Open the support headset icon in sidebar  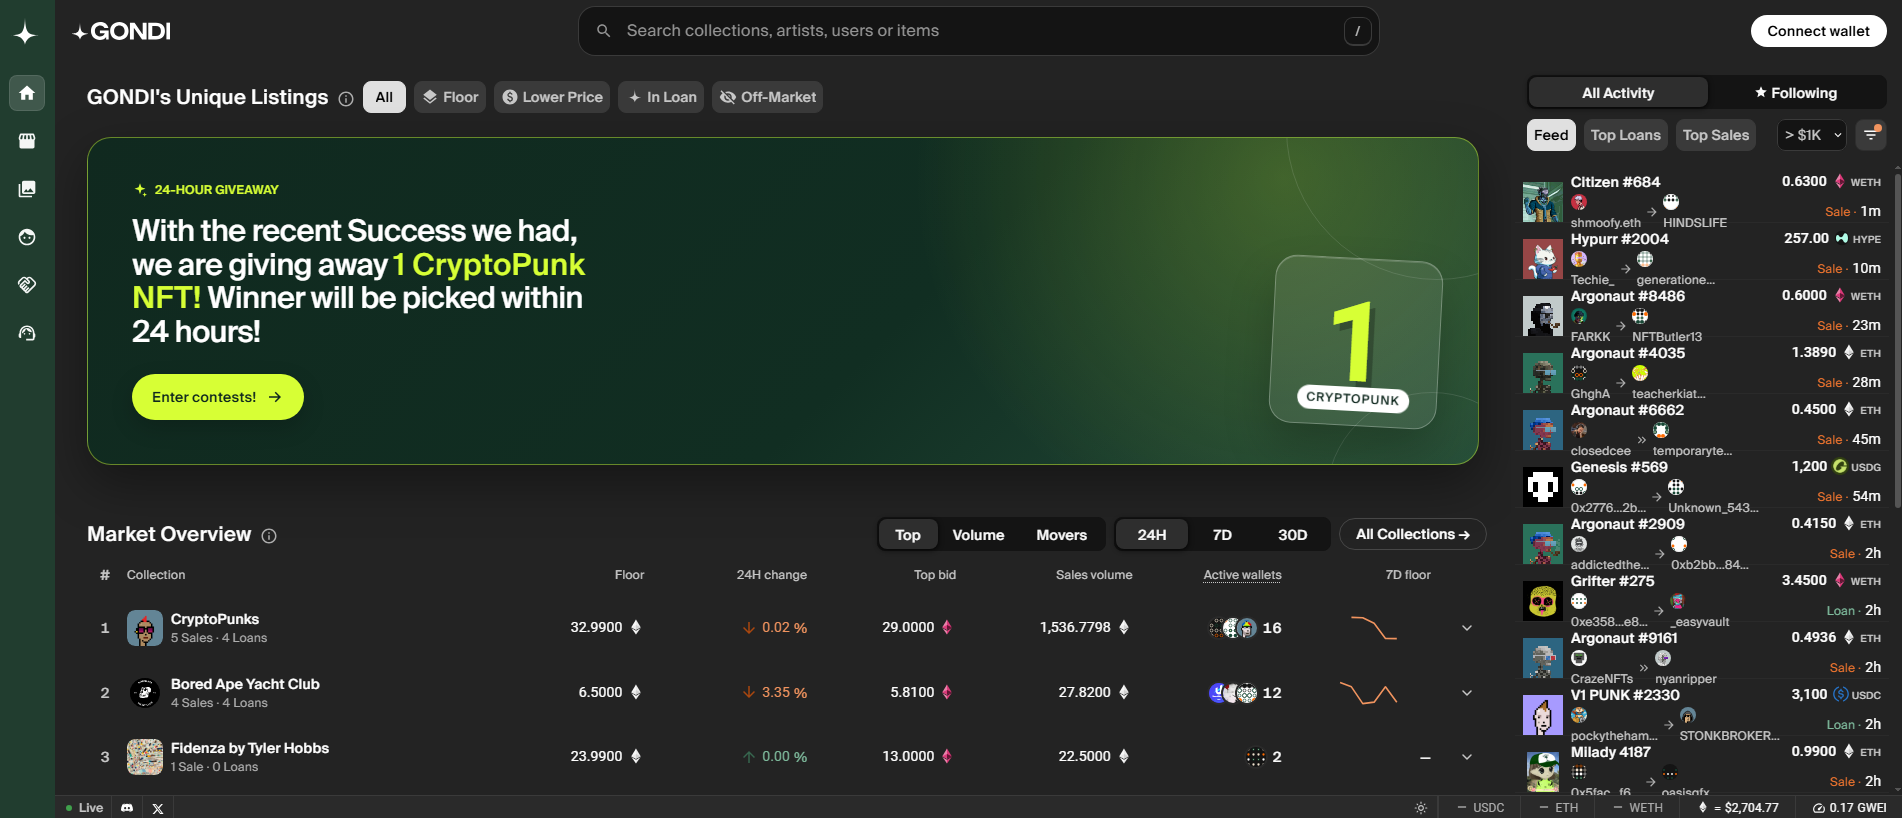click(27, 333)
